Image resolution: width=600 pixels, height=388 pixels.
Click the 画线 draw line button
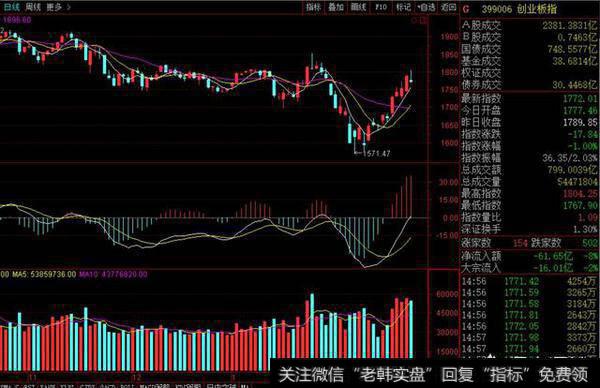click(x=358, y=7)
